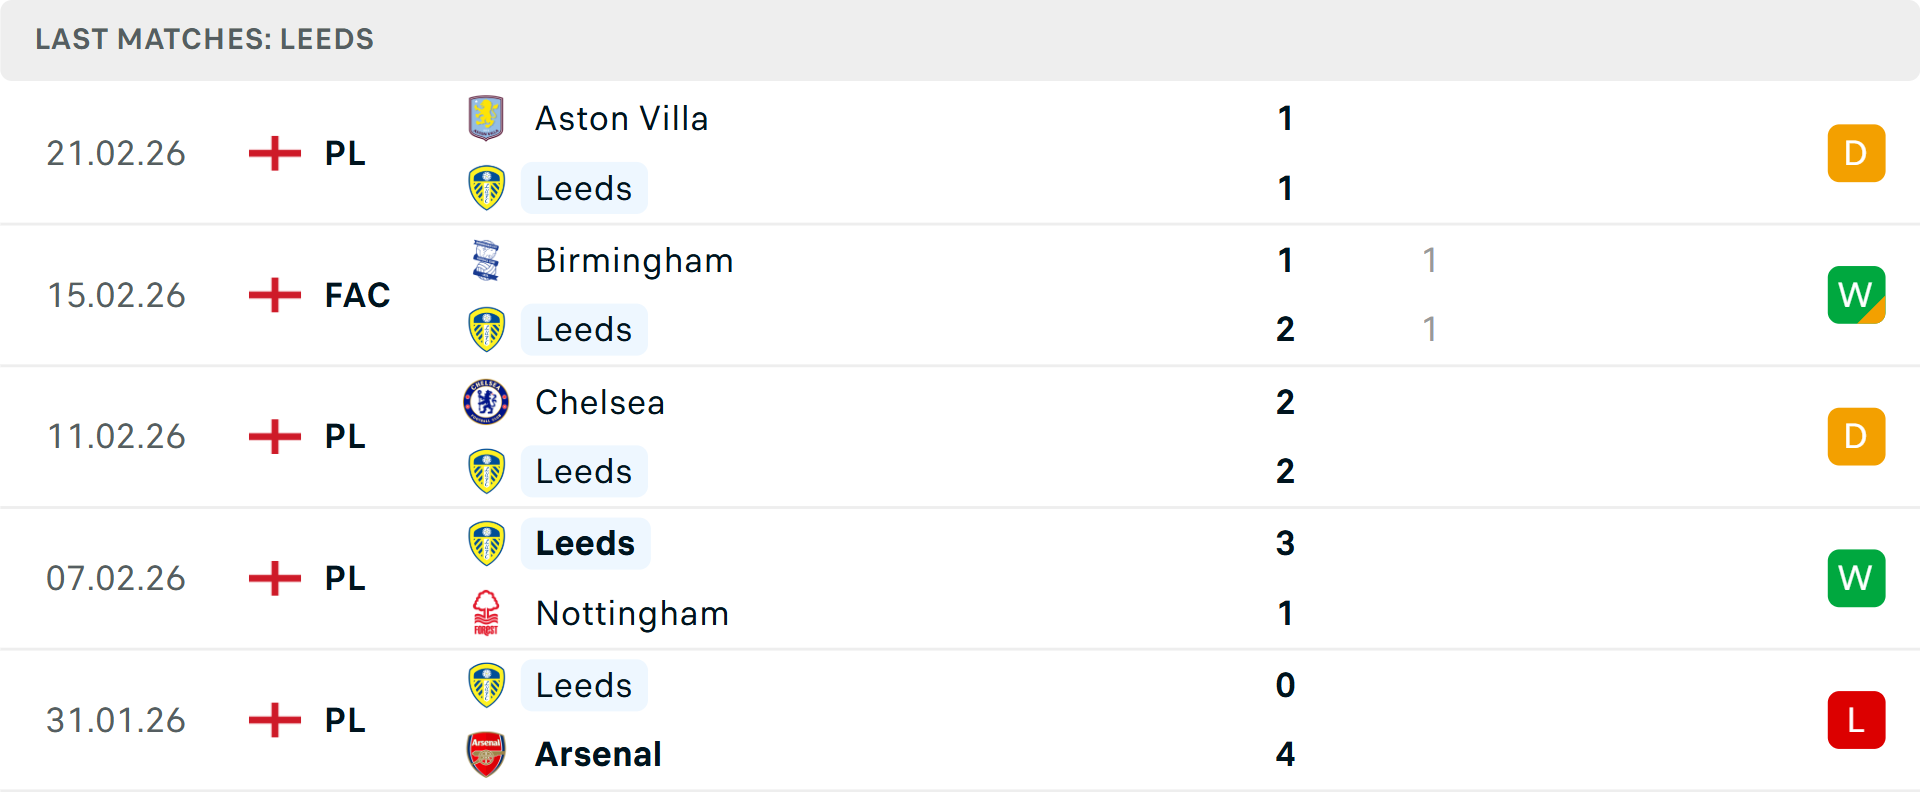Open the Aston Villa team link

point(621,118)
